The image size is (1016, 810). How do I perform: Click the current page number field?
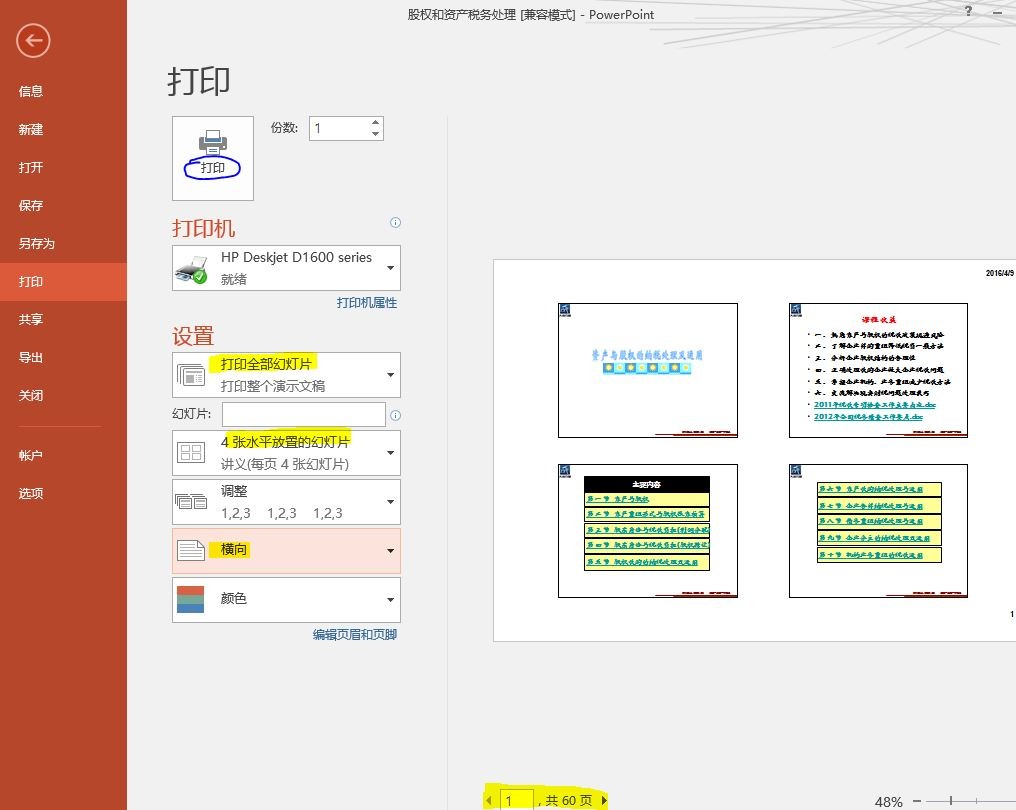click(516, 801)
